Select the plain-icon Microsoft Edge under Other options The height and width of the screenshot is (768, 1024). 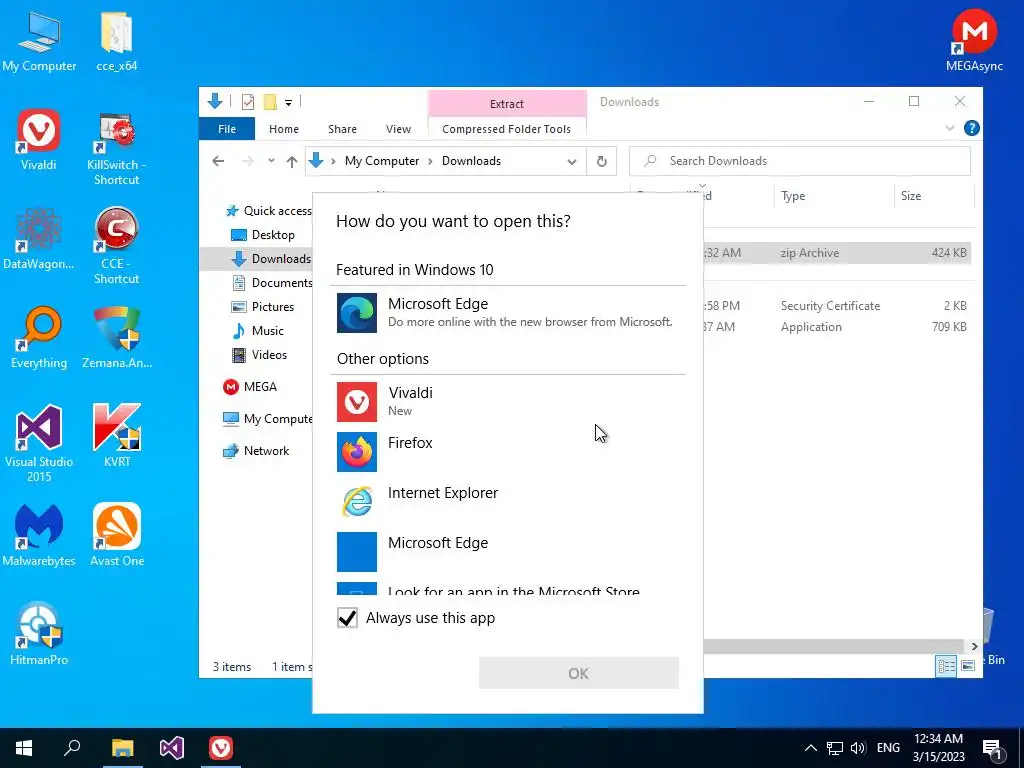point(507,552)
